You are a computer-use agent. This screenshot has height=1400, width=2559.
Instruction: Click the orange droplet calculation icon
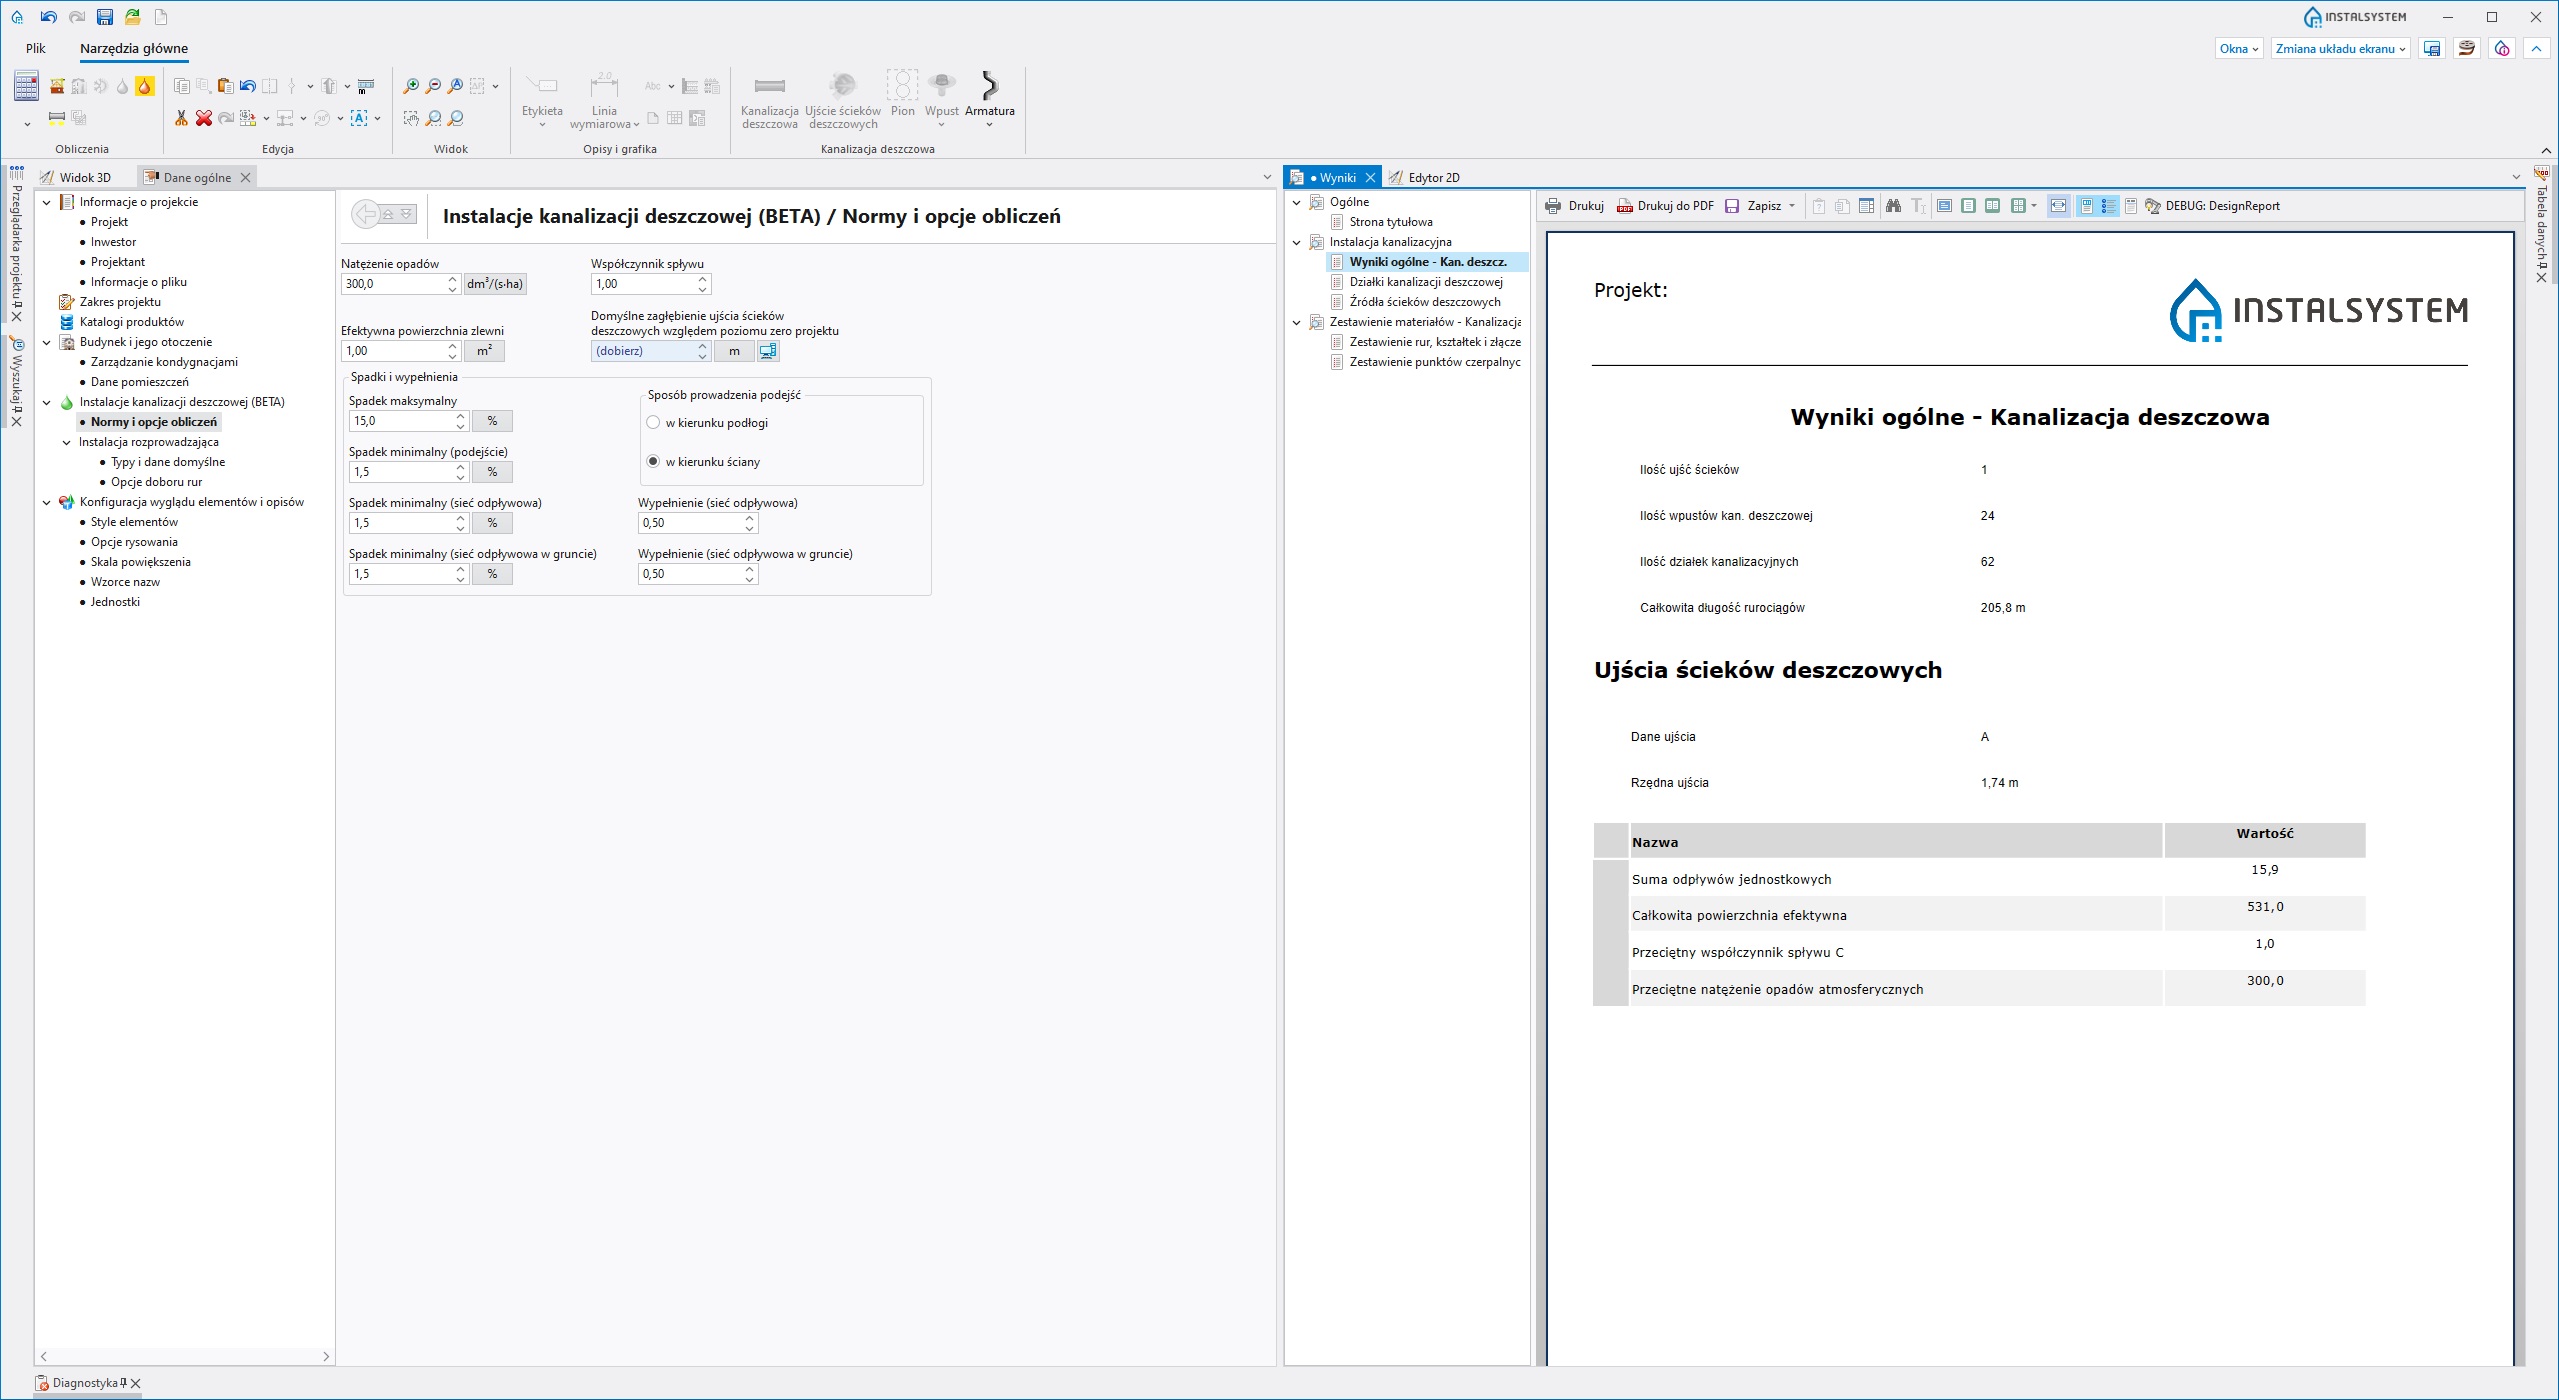tap(145, 86)
